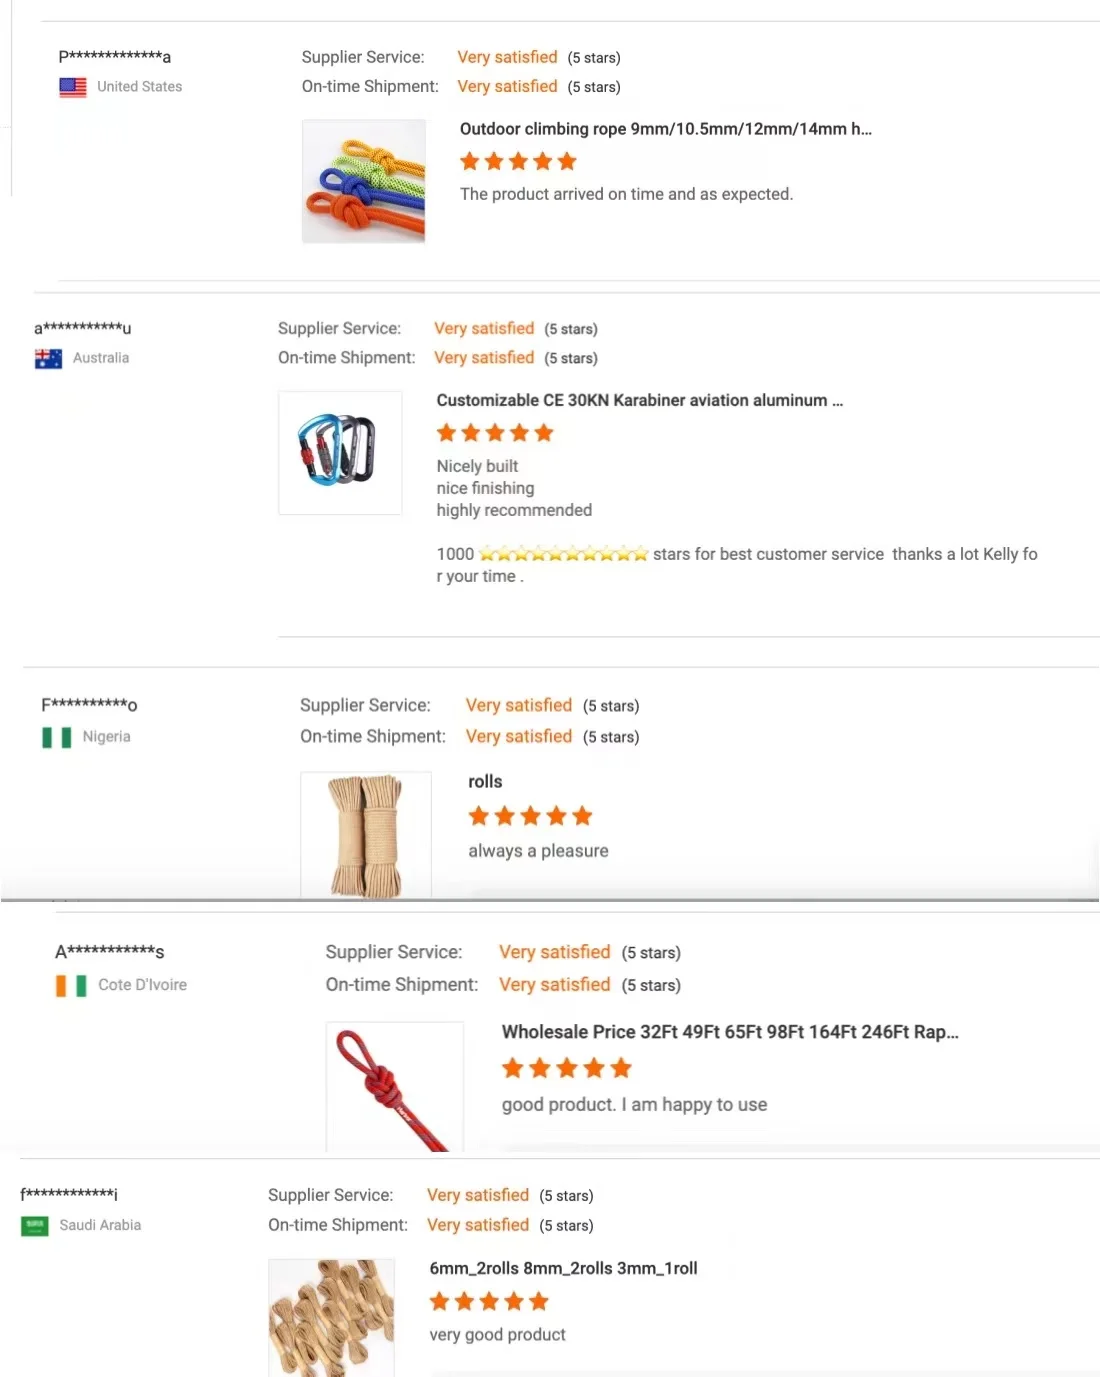Open "Wholesale Price 32Ft 49Ft" product link

click(729, 1032)
